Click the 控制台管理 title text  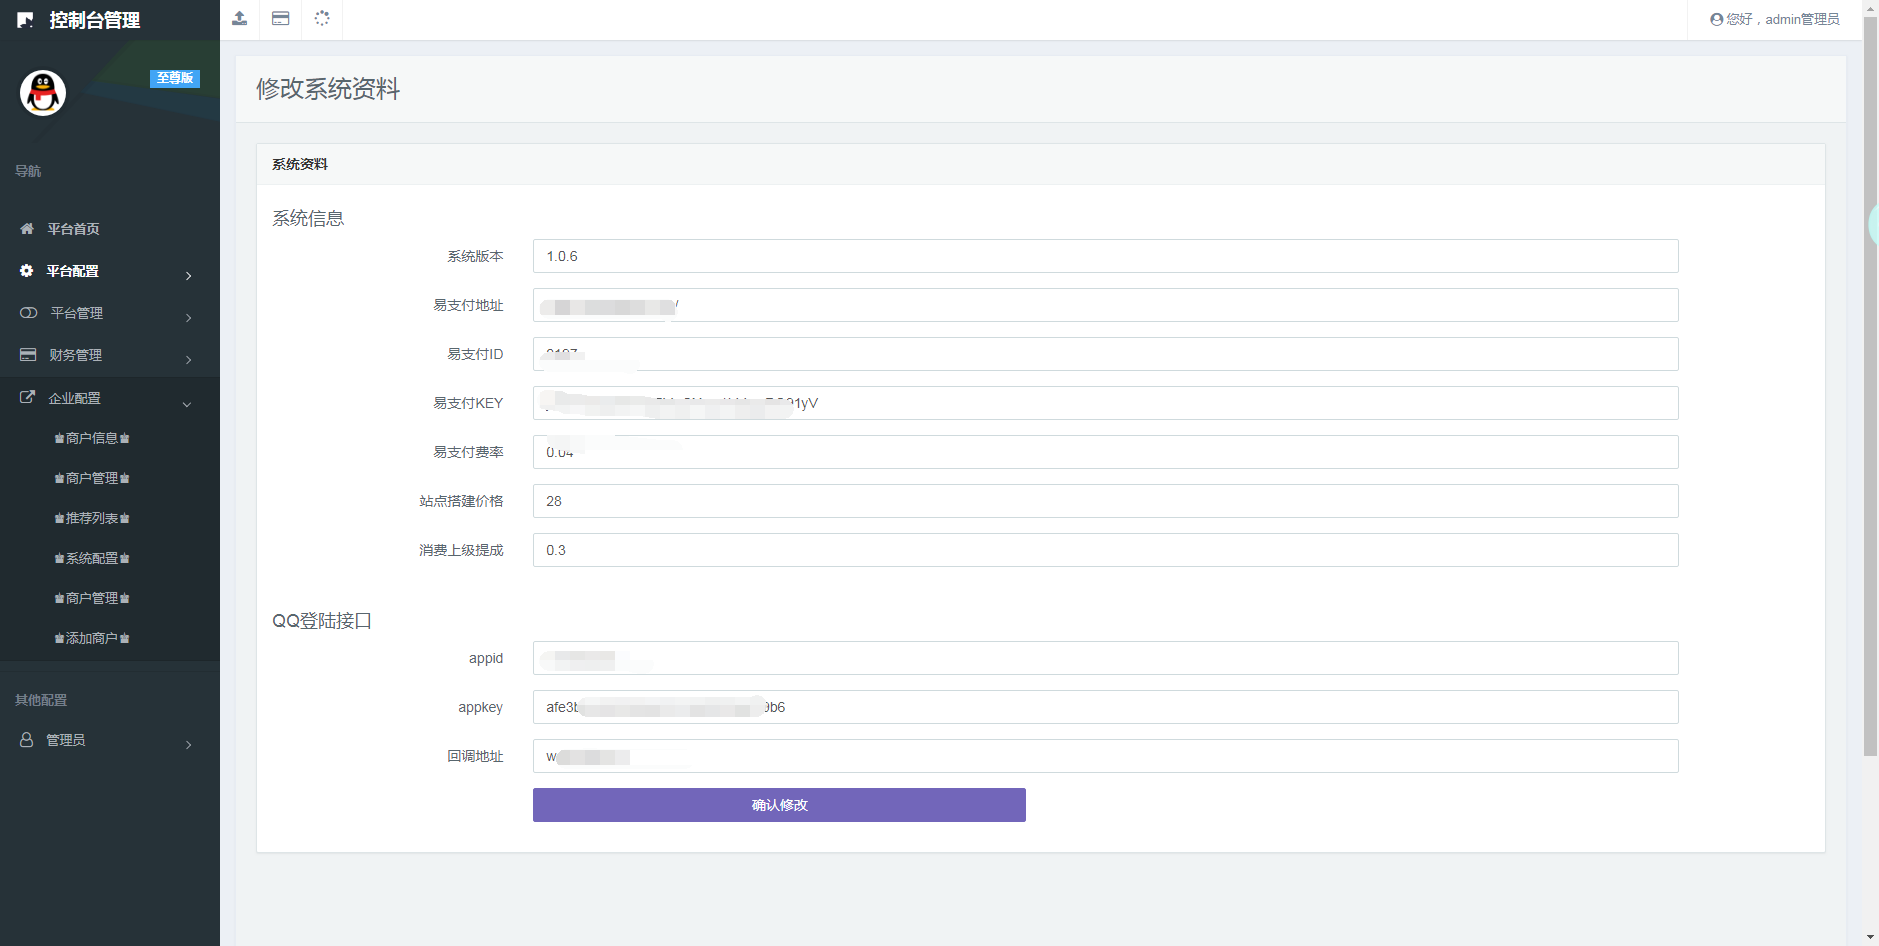click(x=95, y=20)
